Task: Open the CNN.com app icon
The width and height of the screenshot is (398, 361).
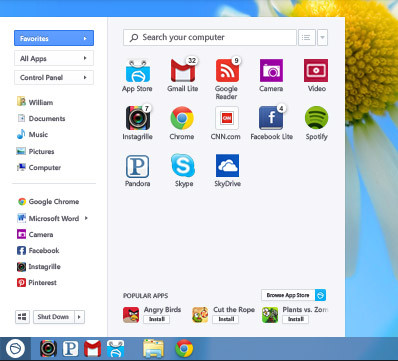Action: [227, 118]
